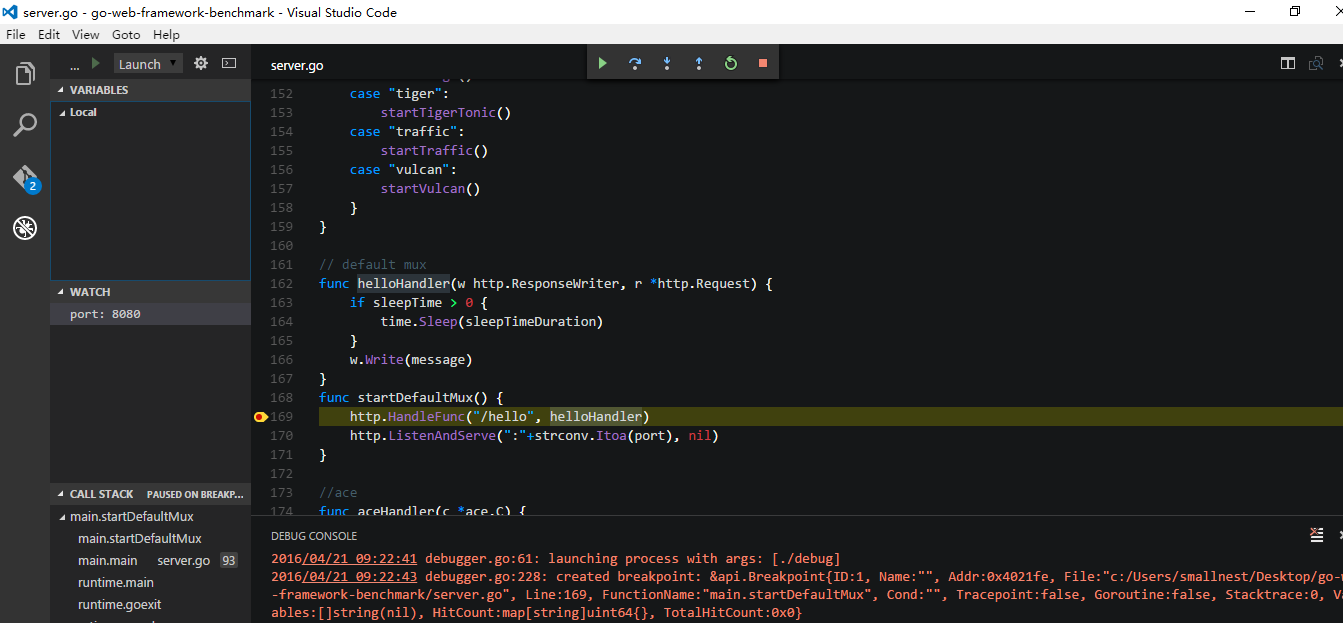Open the Git view with badge 2
Image resolution: width=1343 pixels, height=623 pixels.
(x=25, y=179)
